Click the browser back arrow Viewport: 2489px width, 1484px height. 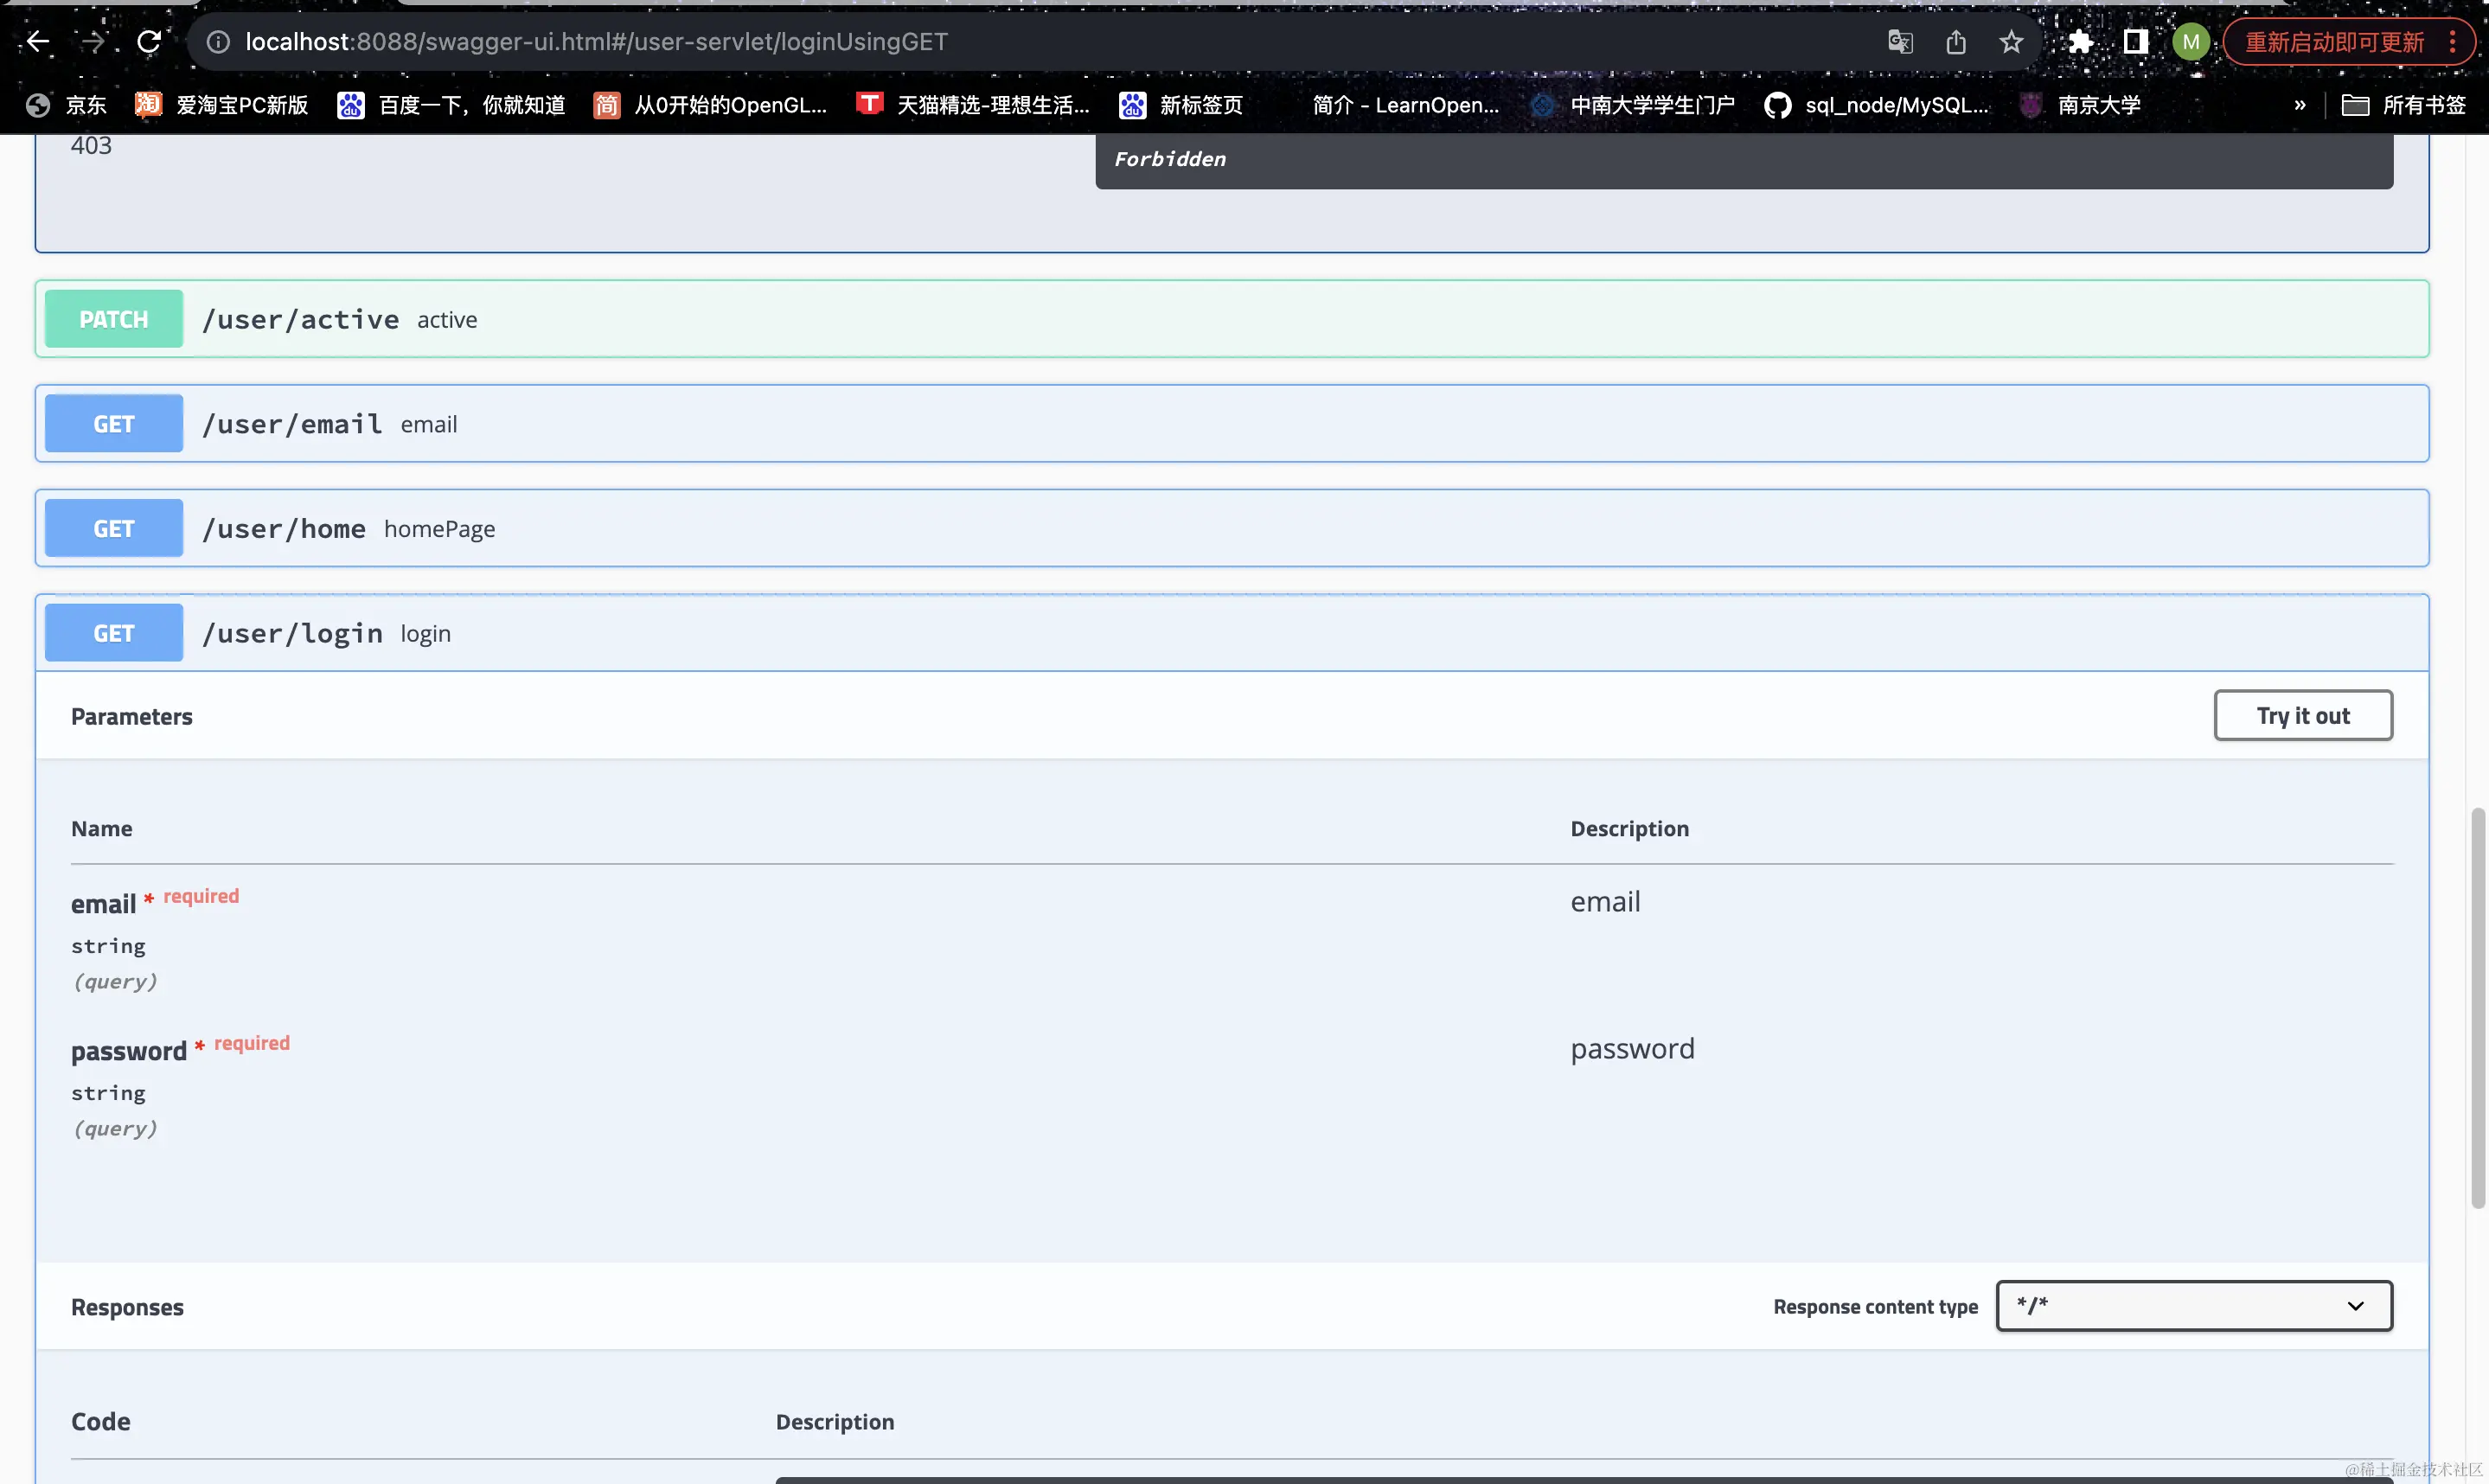point(38,41)
